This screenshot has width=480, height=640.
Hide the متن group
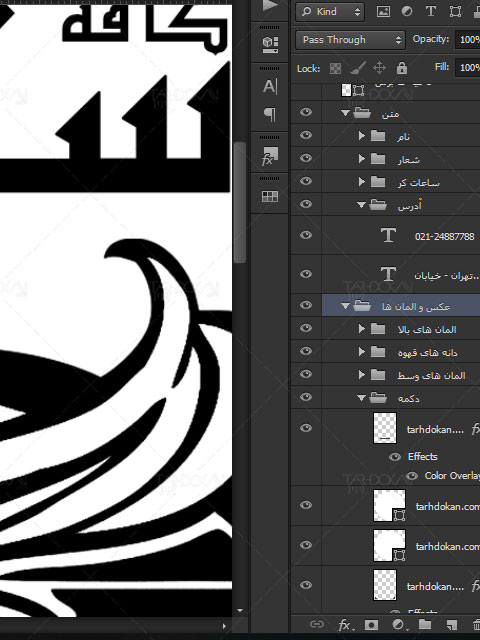point(306,112)
